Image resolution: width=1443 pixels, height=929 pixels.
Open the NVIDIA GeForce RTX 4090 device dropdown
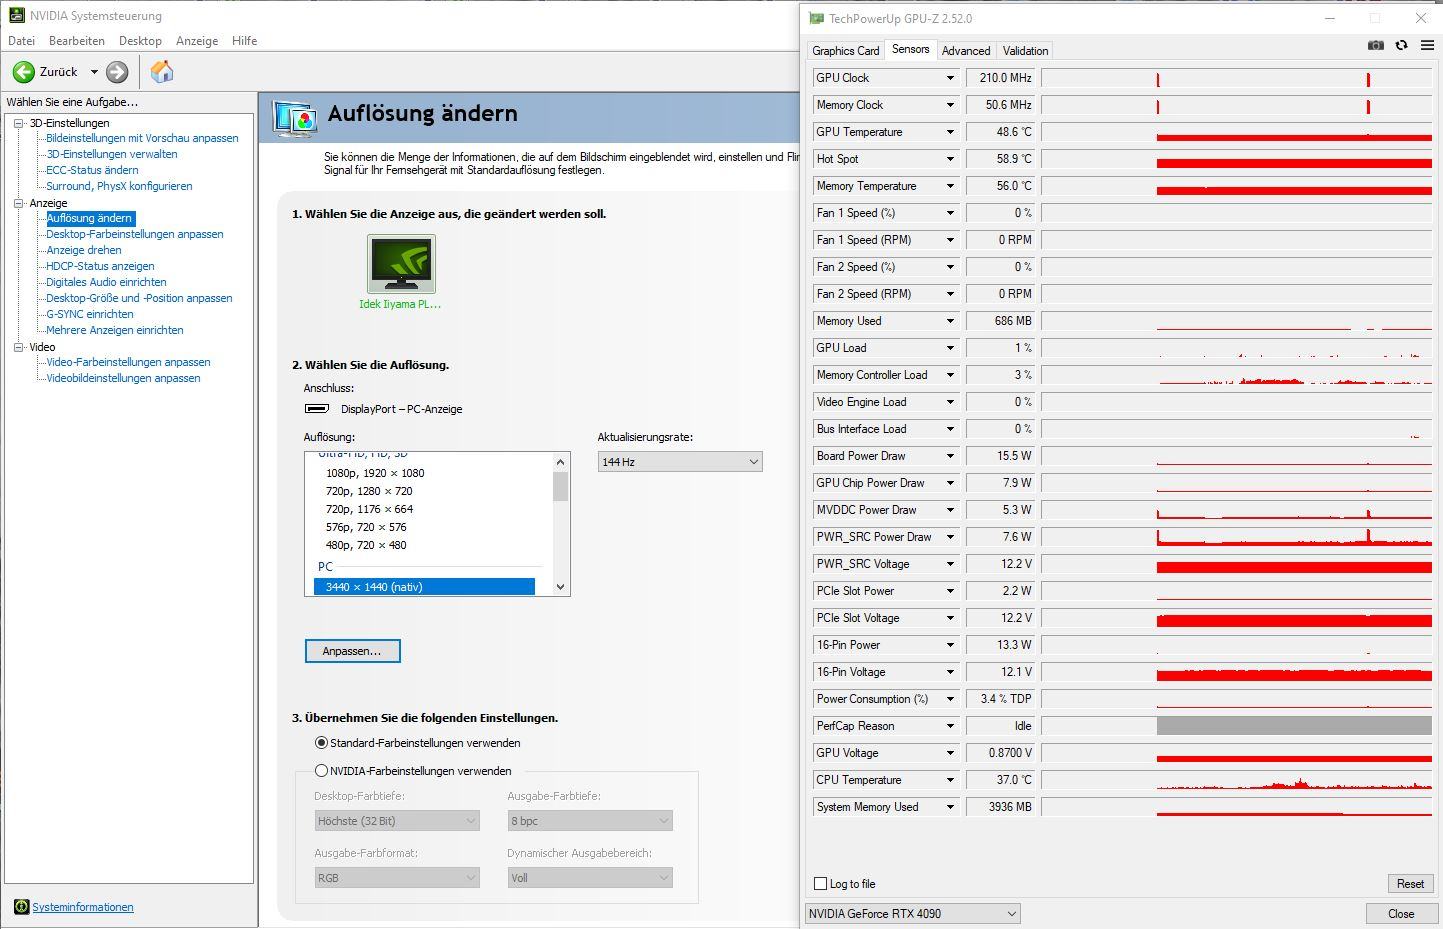point(912,913)
